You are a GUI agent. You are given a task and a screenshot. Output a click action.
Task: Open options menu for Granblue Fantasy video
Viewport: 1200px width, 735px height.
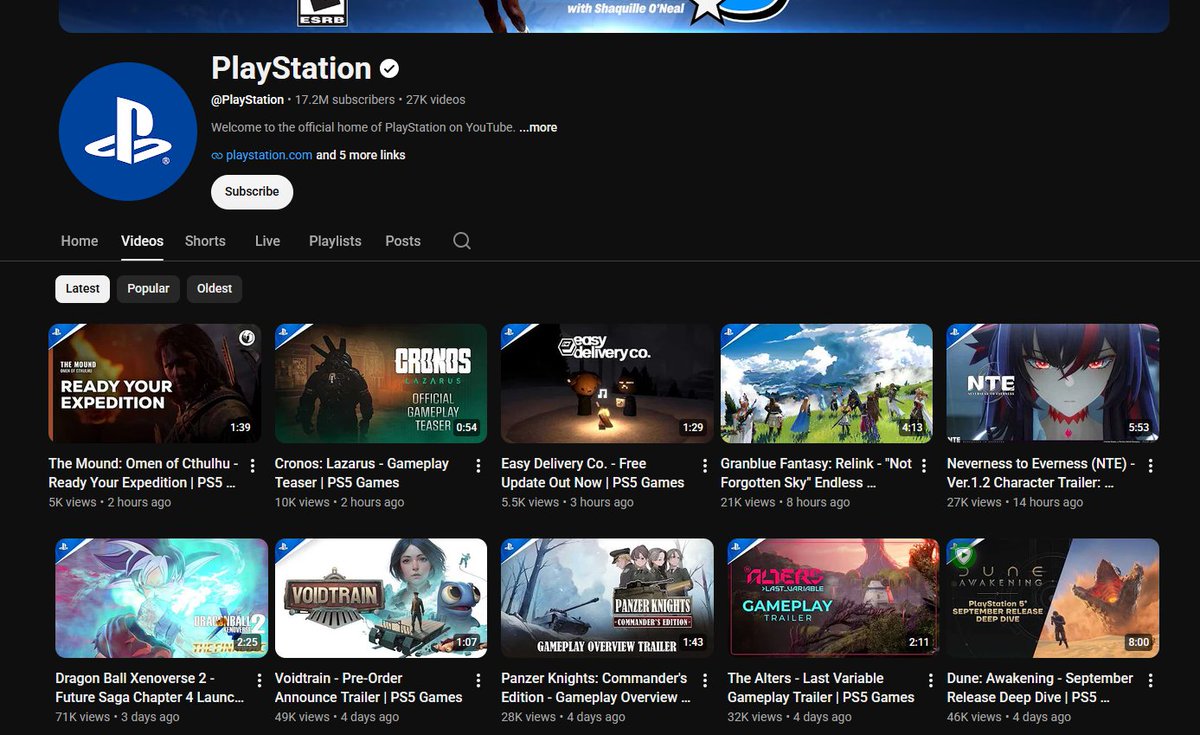[x=925, y=466]
